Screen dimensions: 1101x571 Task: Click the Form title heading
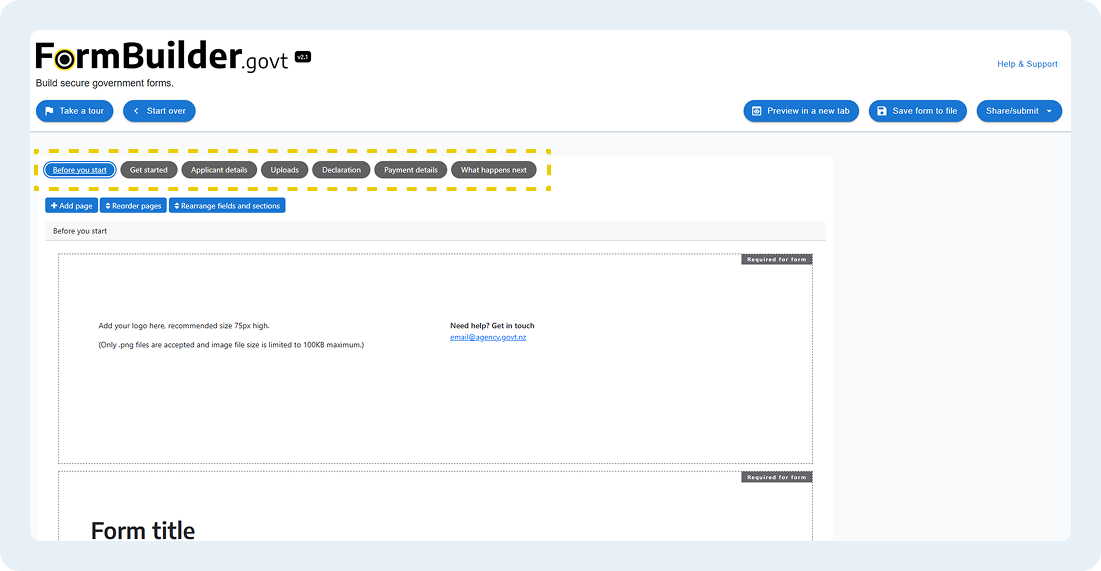point(143,530)
